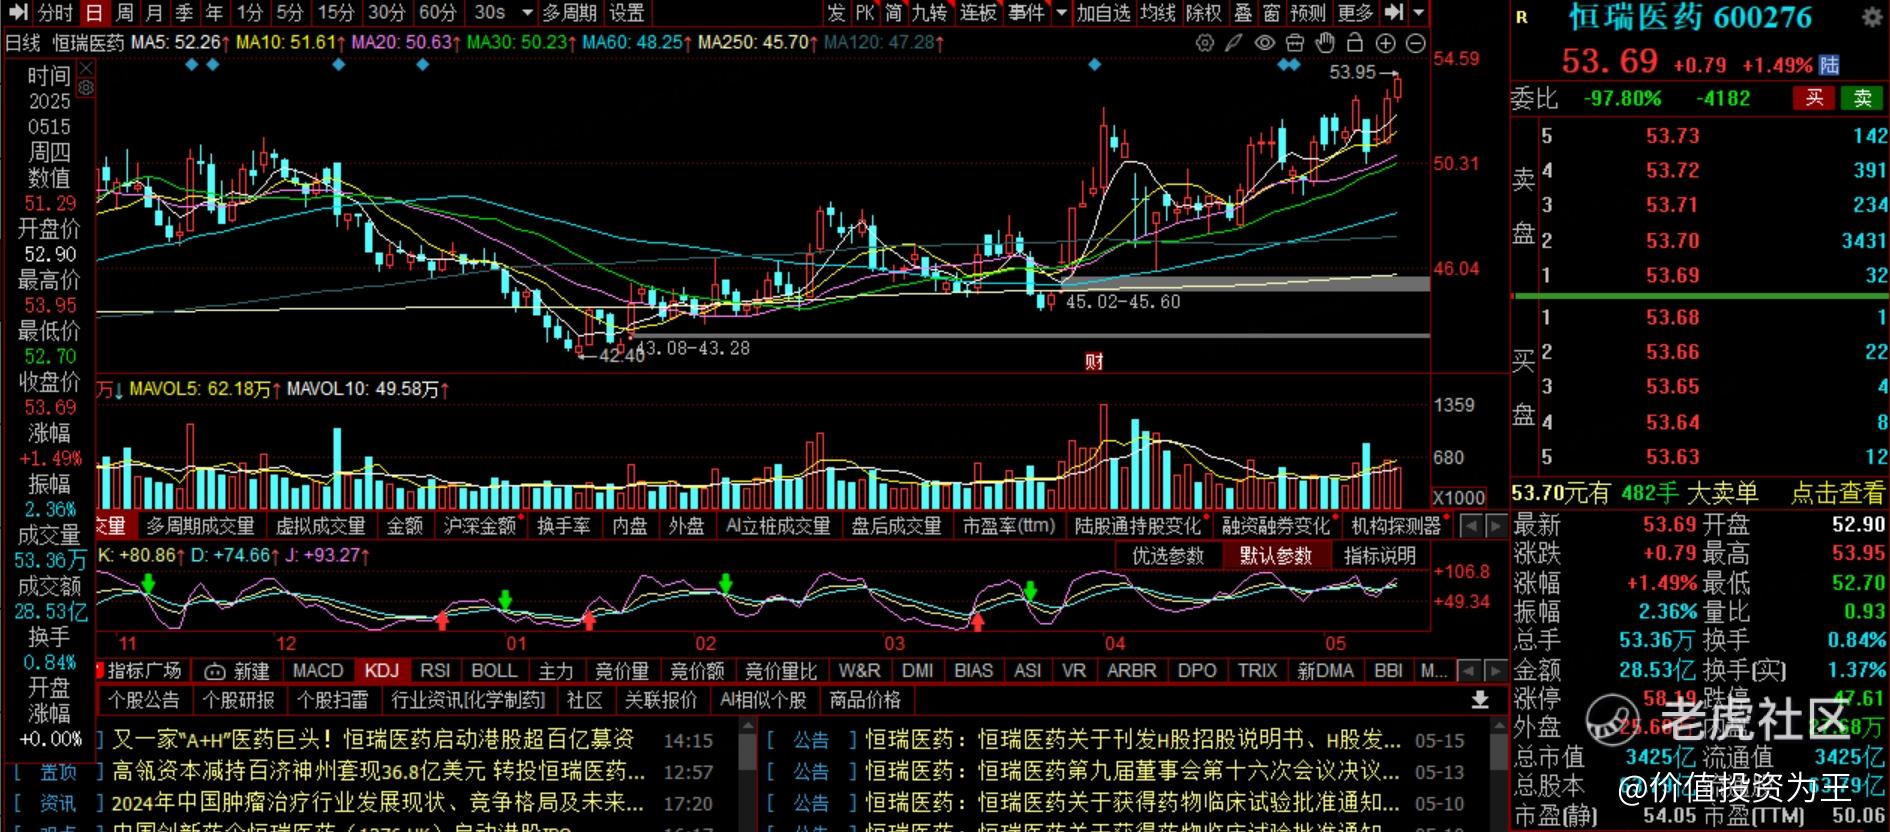Zoom out chart with minus icon

tap(1416, 43)
